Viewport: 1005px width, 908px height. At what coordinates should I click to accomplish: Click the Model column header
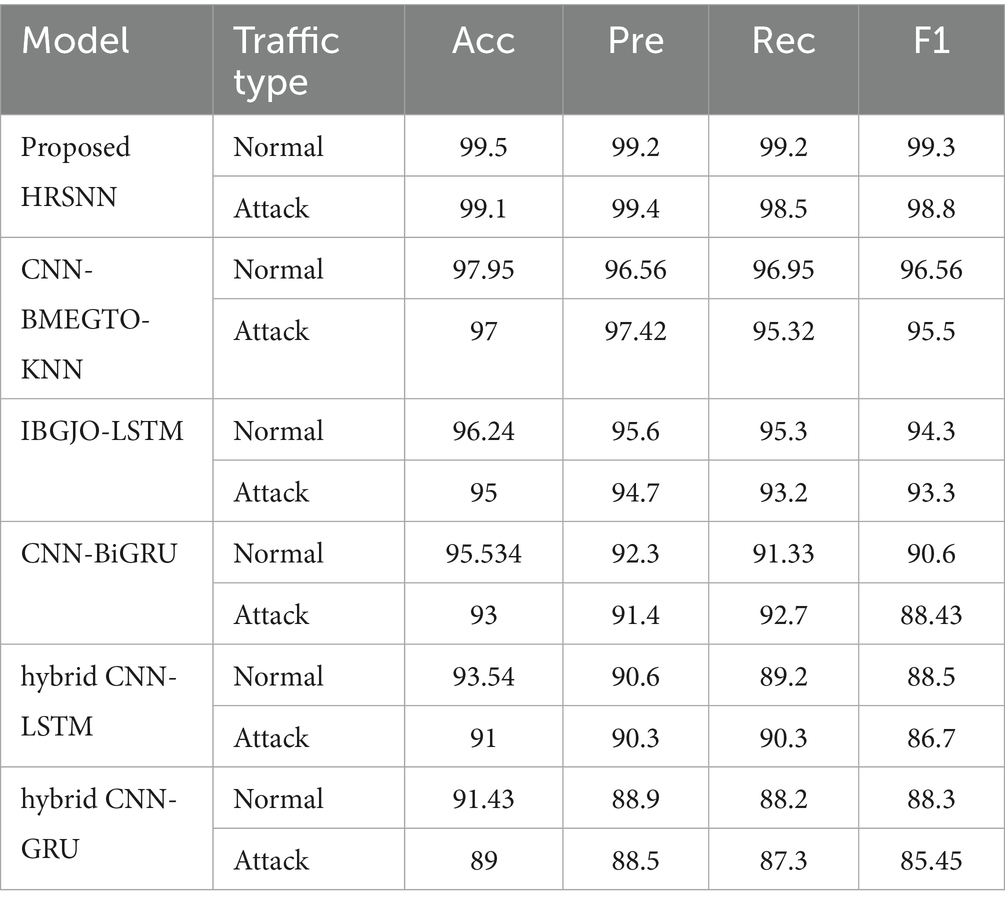point(106,60)
